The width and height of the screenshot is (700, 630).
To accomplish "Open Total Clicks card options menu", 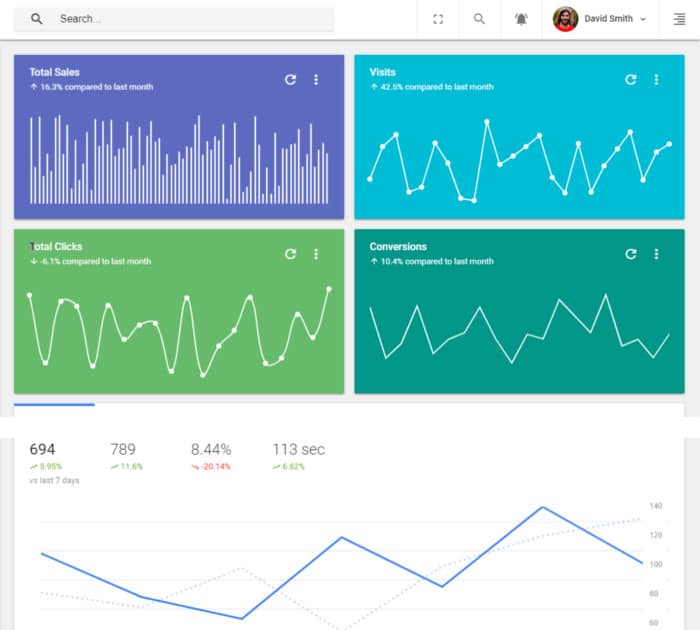I will [316, 254].
